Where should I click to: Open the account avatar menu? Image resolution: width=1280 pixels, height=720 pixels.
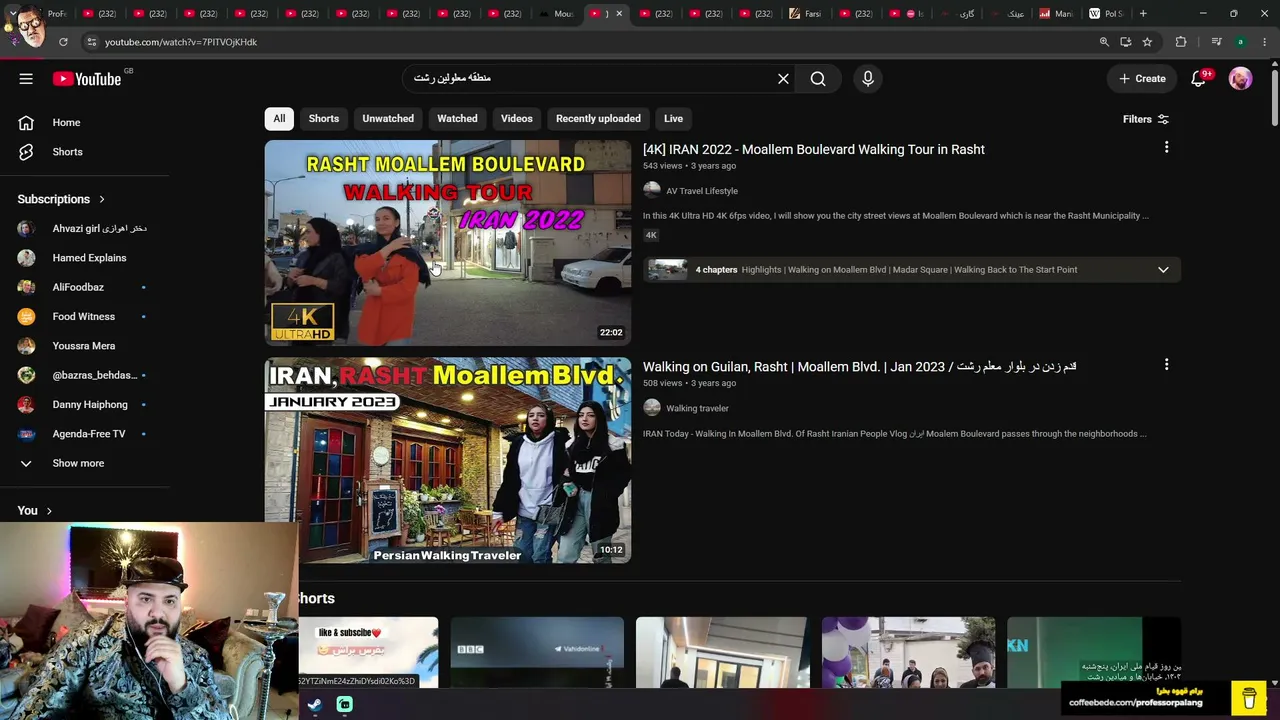(x=1240, y=79)
